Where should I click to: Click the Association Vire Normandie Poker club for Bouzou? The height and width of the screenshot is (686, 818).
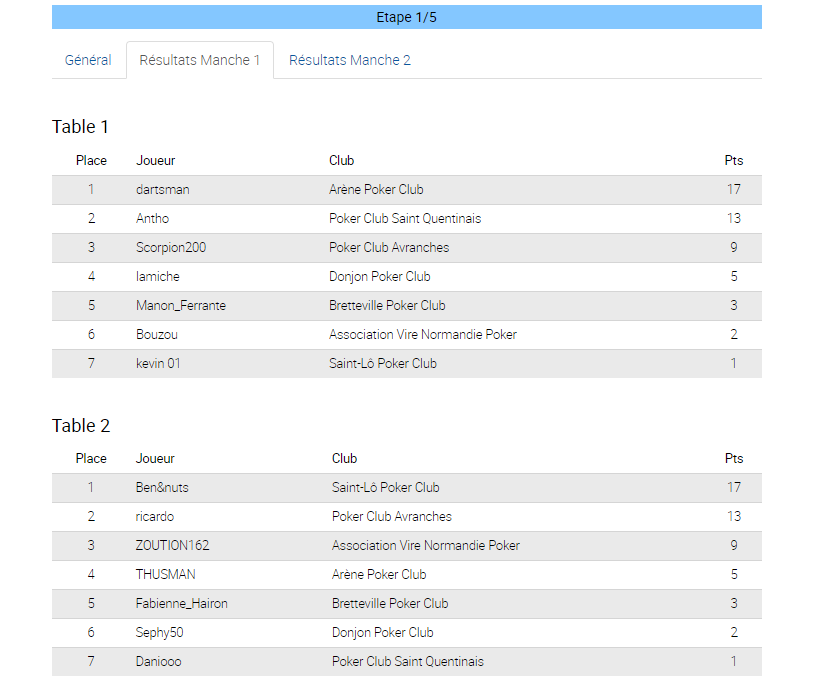pyautogui.click(x=423, y=334)
